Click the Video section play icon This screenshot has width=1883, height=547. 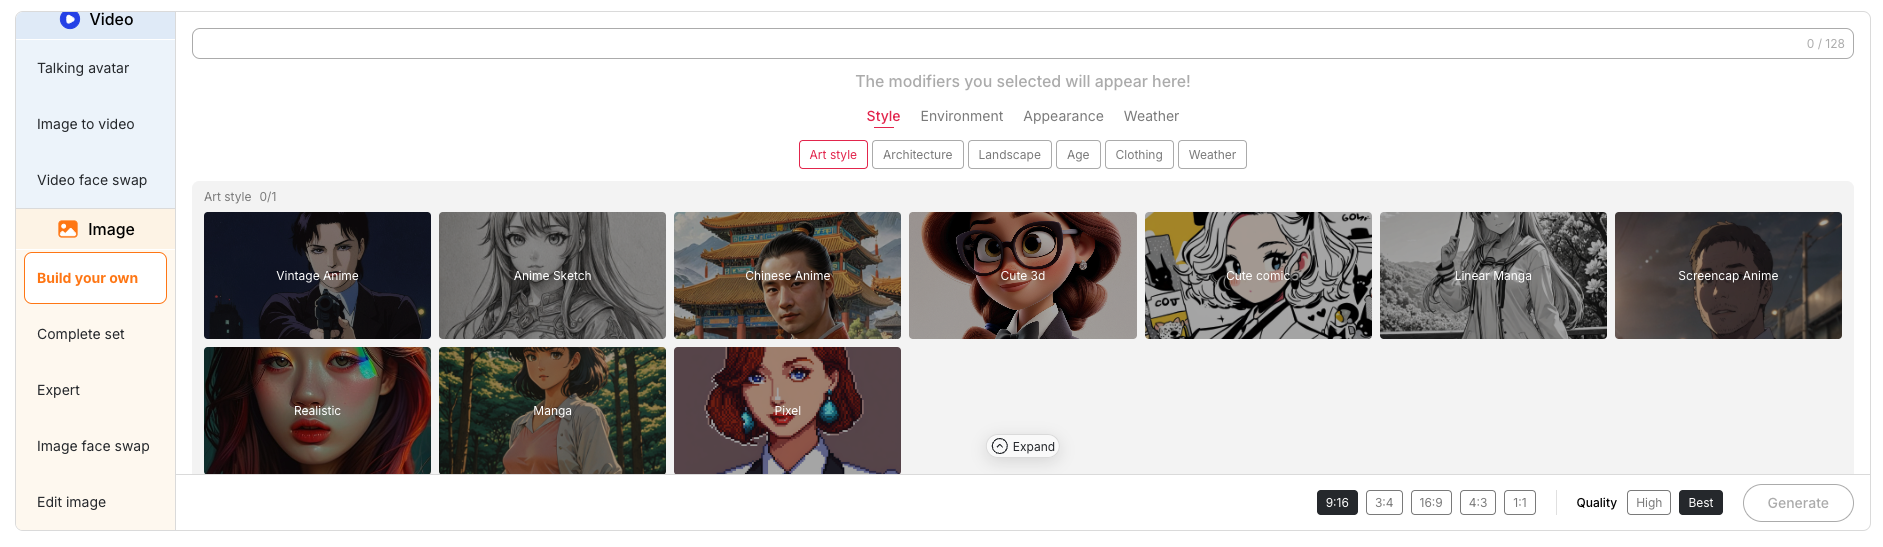(x=70, y=20)
